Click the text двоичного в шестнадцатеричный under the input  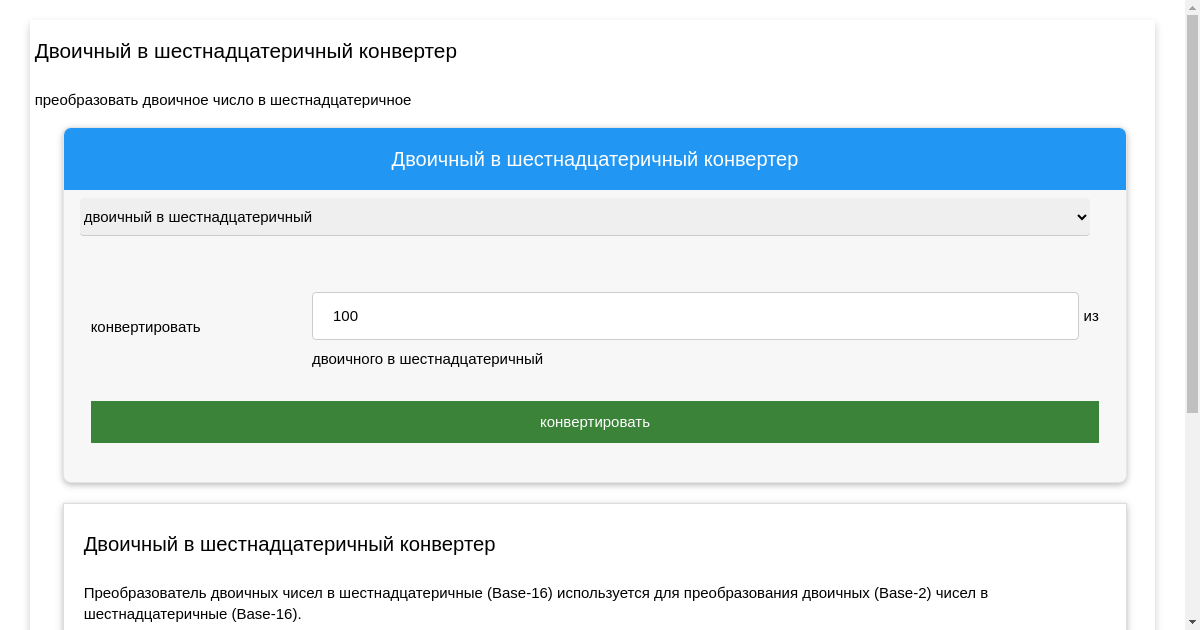[427, 359]
